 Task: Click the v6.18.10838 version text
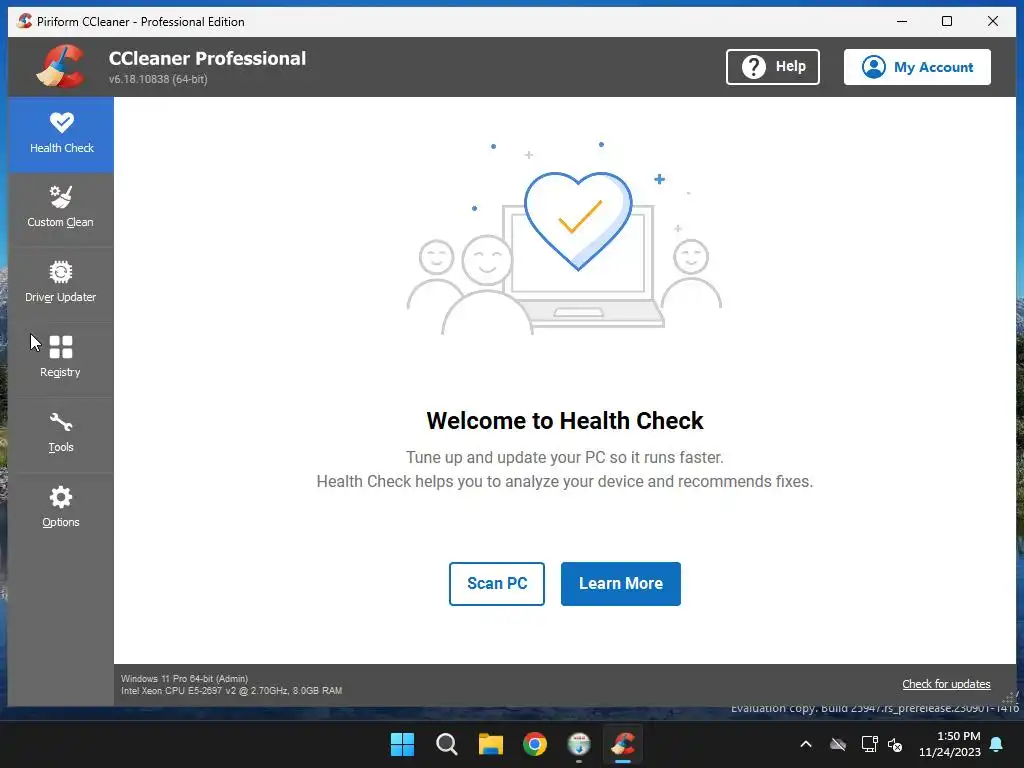point(158,79)
